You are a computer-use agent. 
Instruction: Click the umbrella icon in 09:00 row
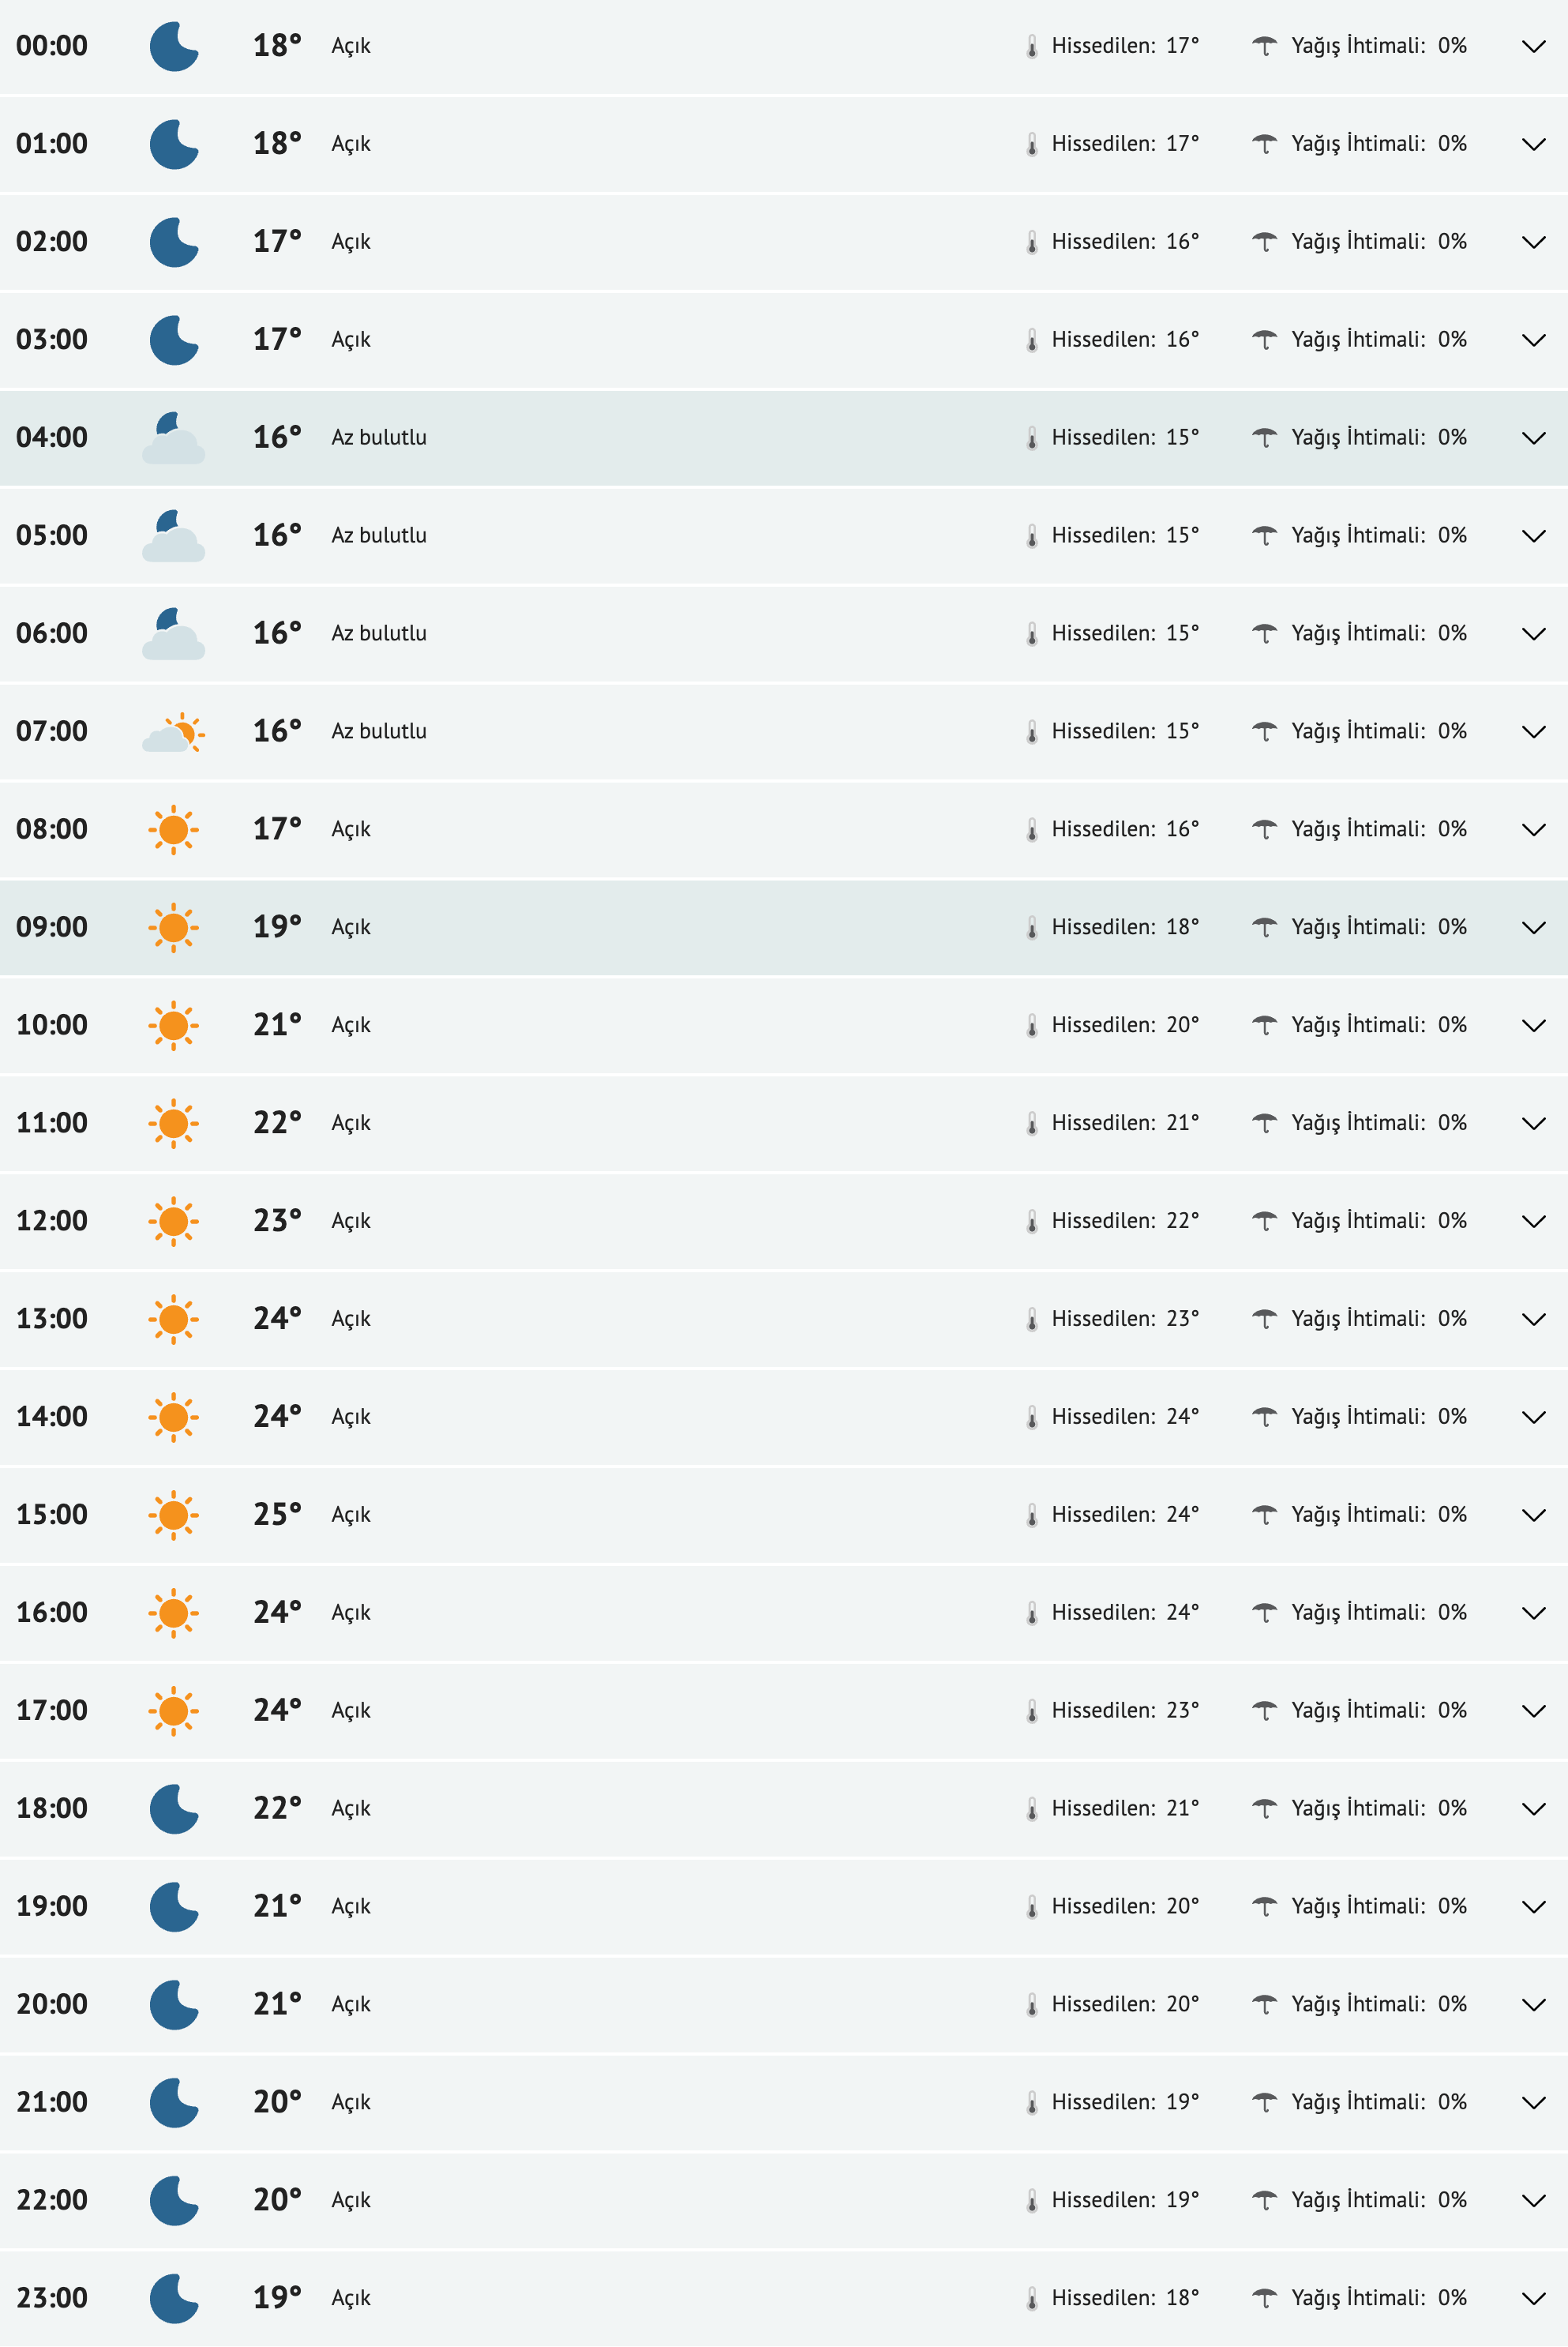1264,927
